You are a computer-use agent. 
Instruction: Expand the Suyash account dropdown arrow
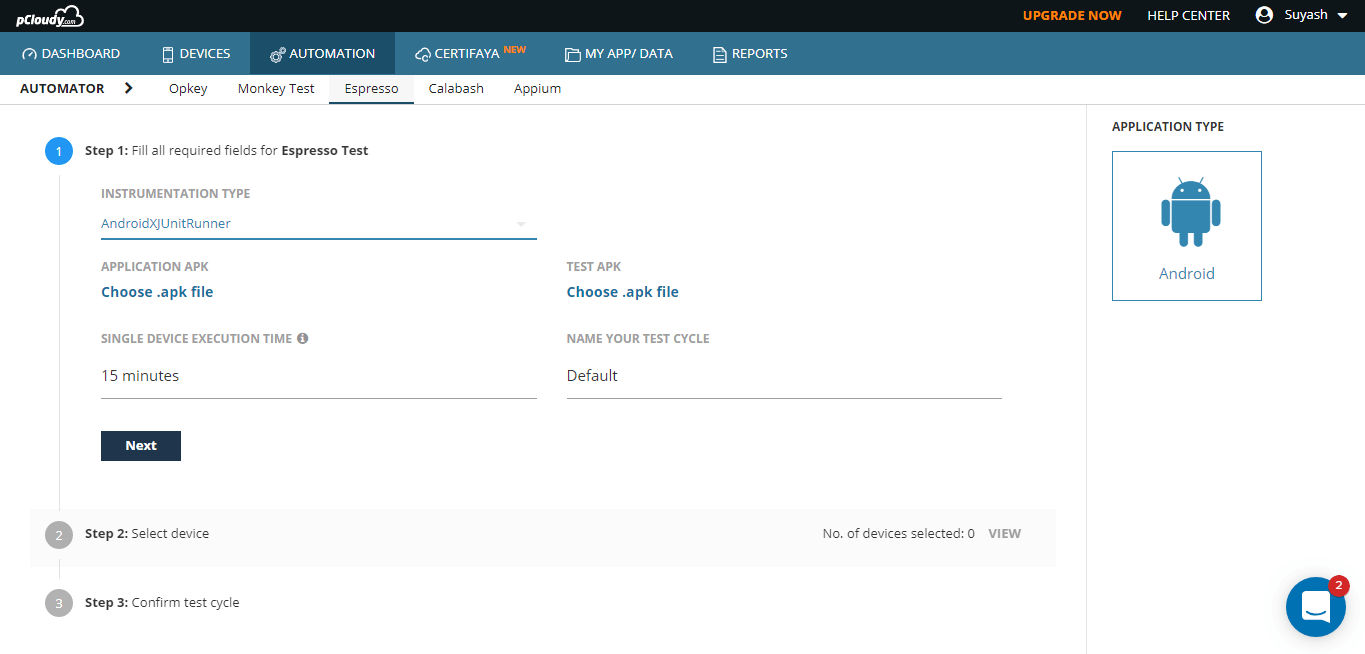pyautogui.click(x=1342, y=16)
